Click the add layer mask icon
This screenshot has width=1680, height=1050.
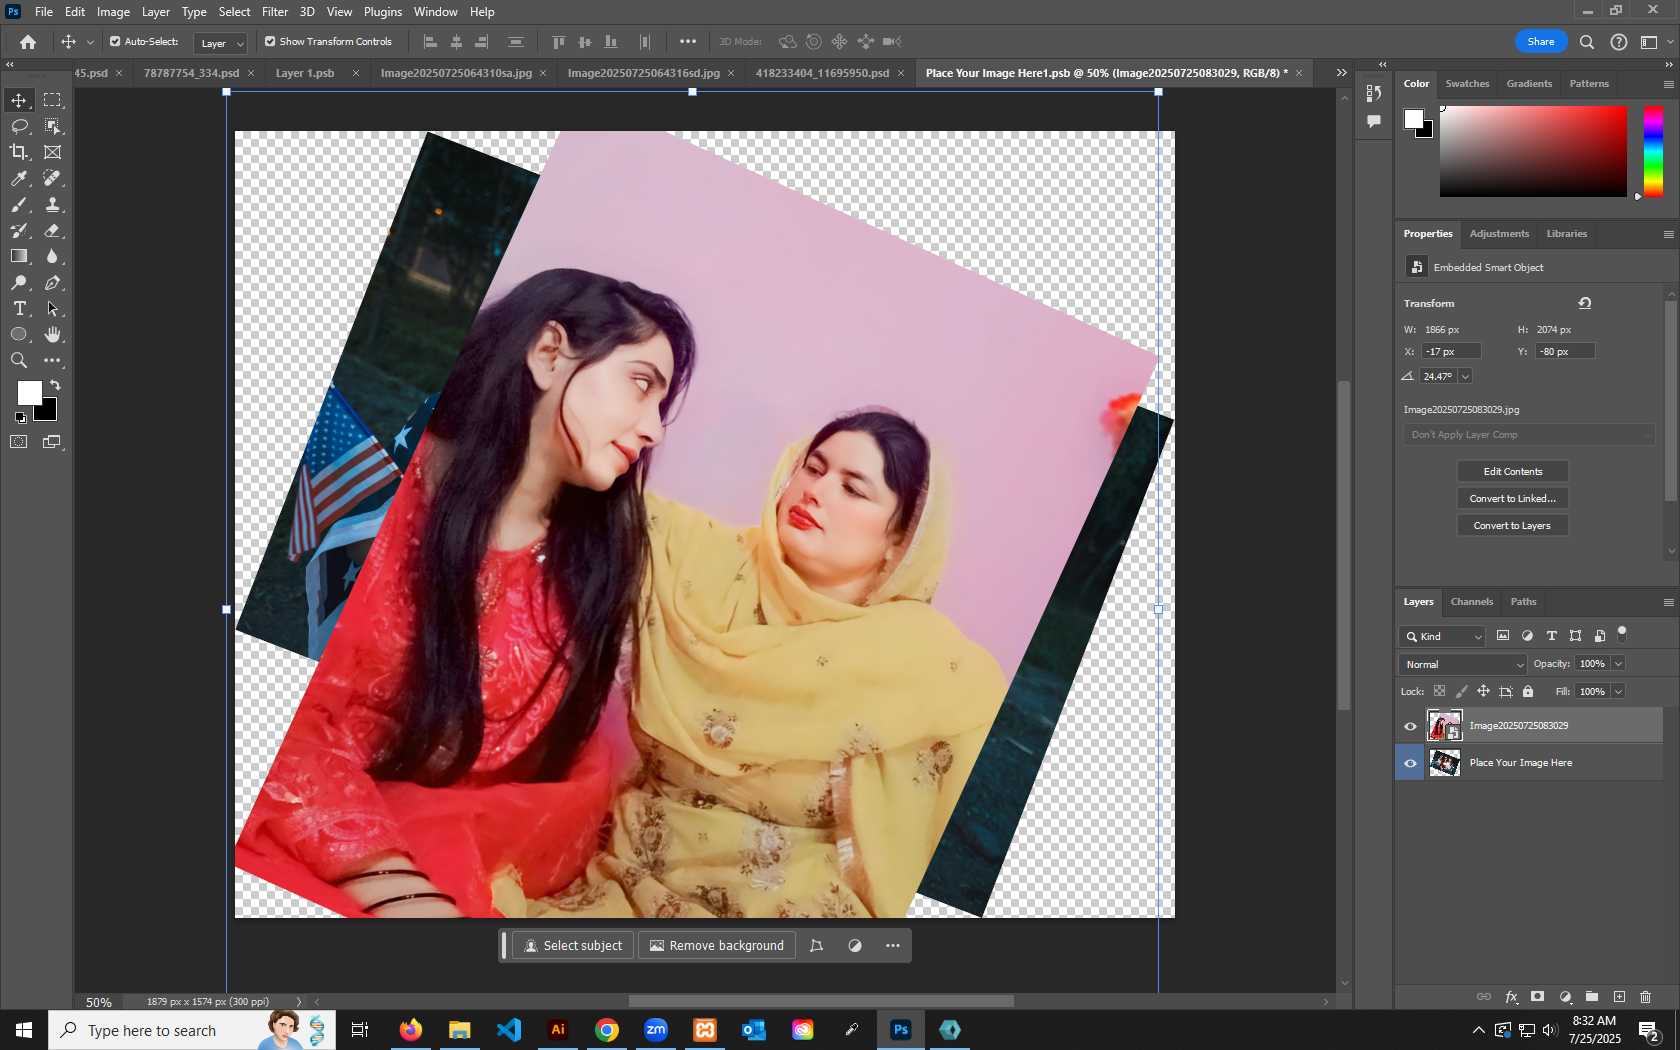point(1538,997)
